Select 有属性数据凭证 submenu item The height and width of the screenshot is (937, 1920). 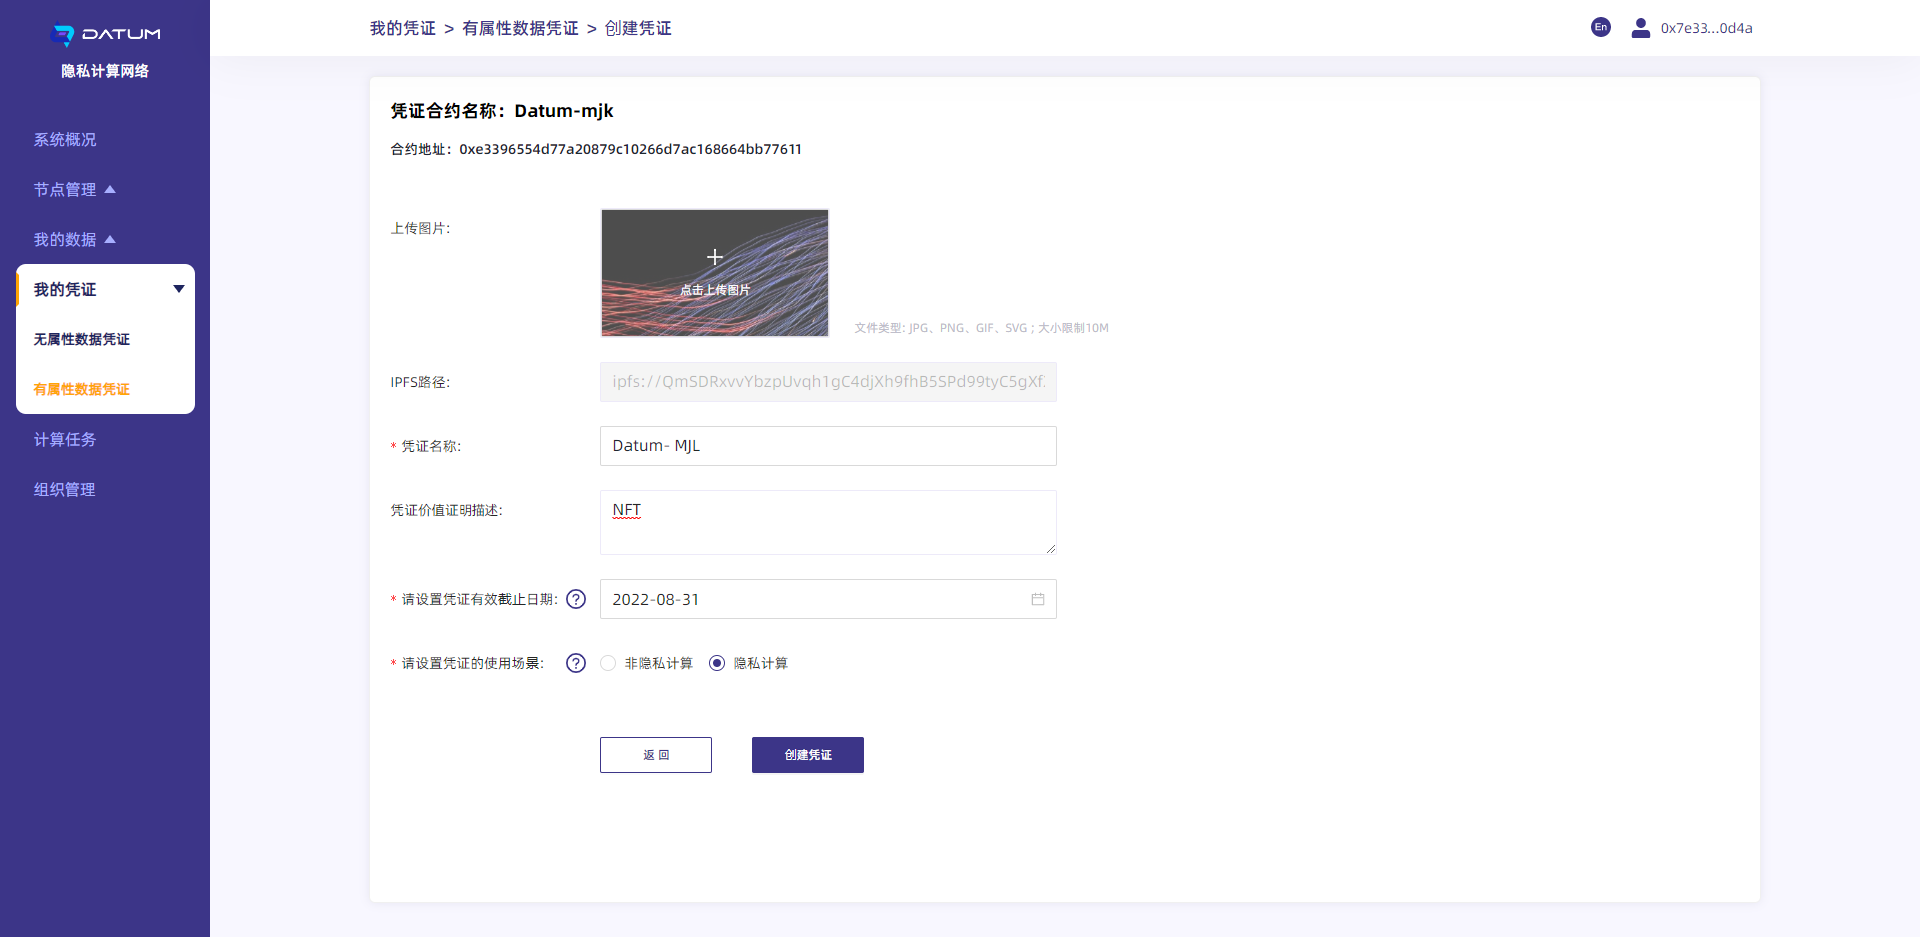82,389
